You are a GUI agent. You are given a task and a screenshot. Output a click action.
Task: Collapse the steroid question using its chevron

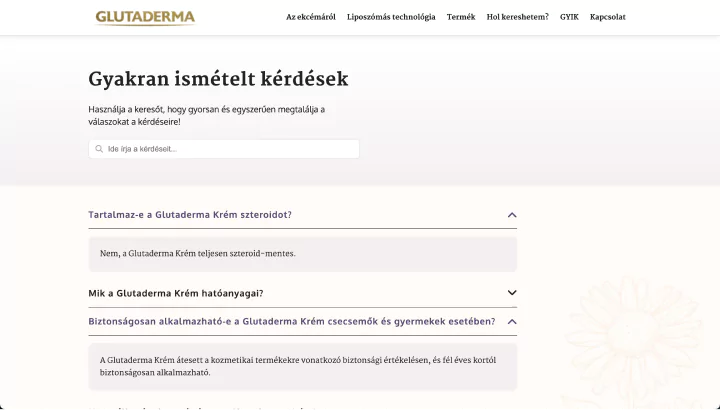tap(512, 215)
